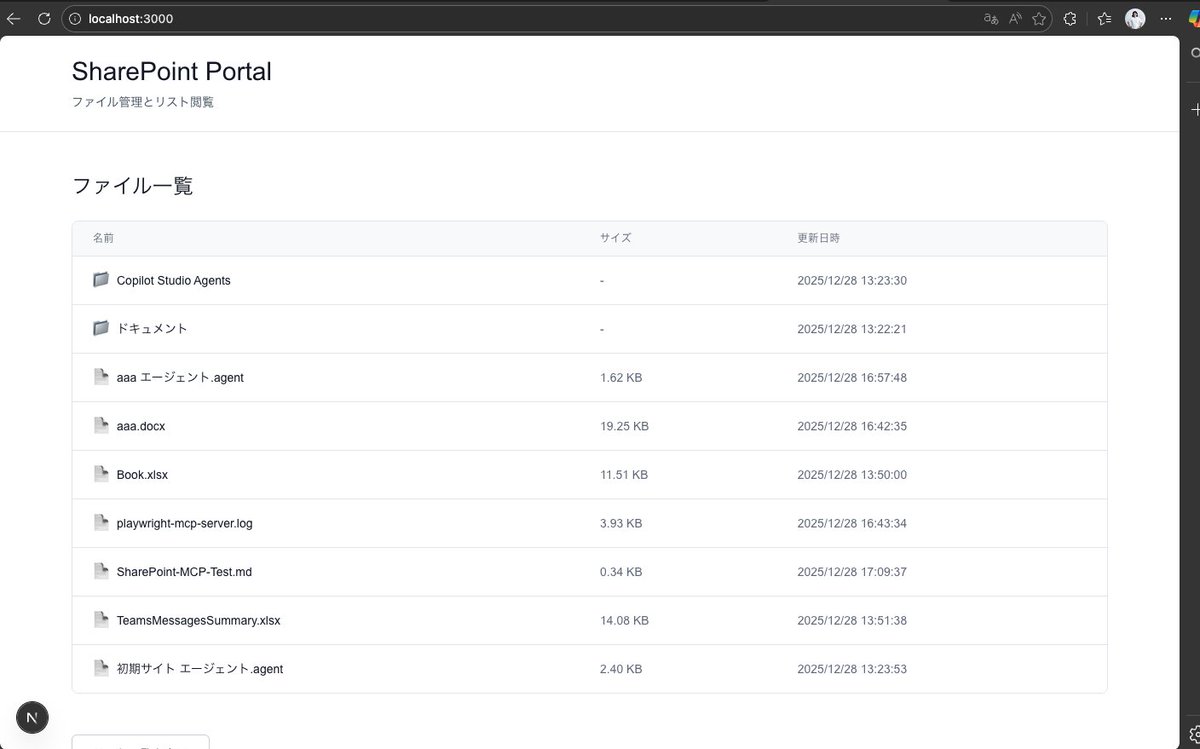Open the browser profile avatar
Image resolution: width=1200 pixels, height=749 pixels.
1135,18
